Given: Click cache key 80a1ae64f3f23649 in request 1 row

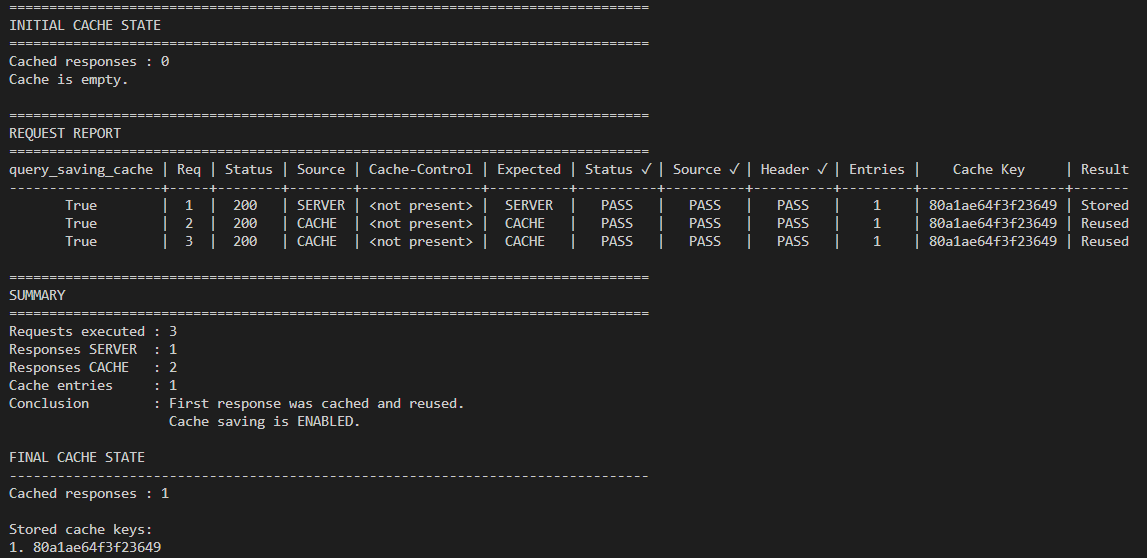Looking at the screenshot, I should (993, 206).
